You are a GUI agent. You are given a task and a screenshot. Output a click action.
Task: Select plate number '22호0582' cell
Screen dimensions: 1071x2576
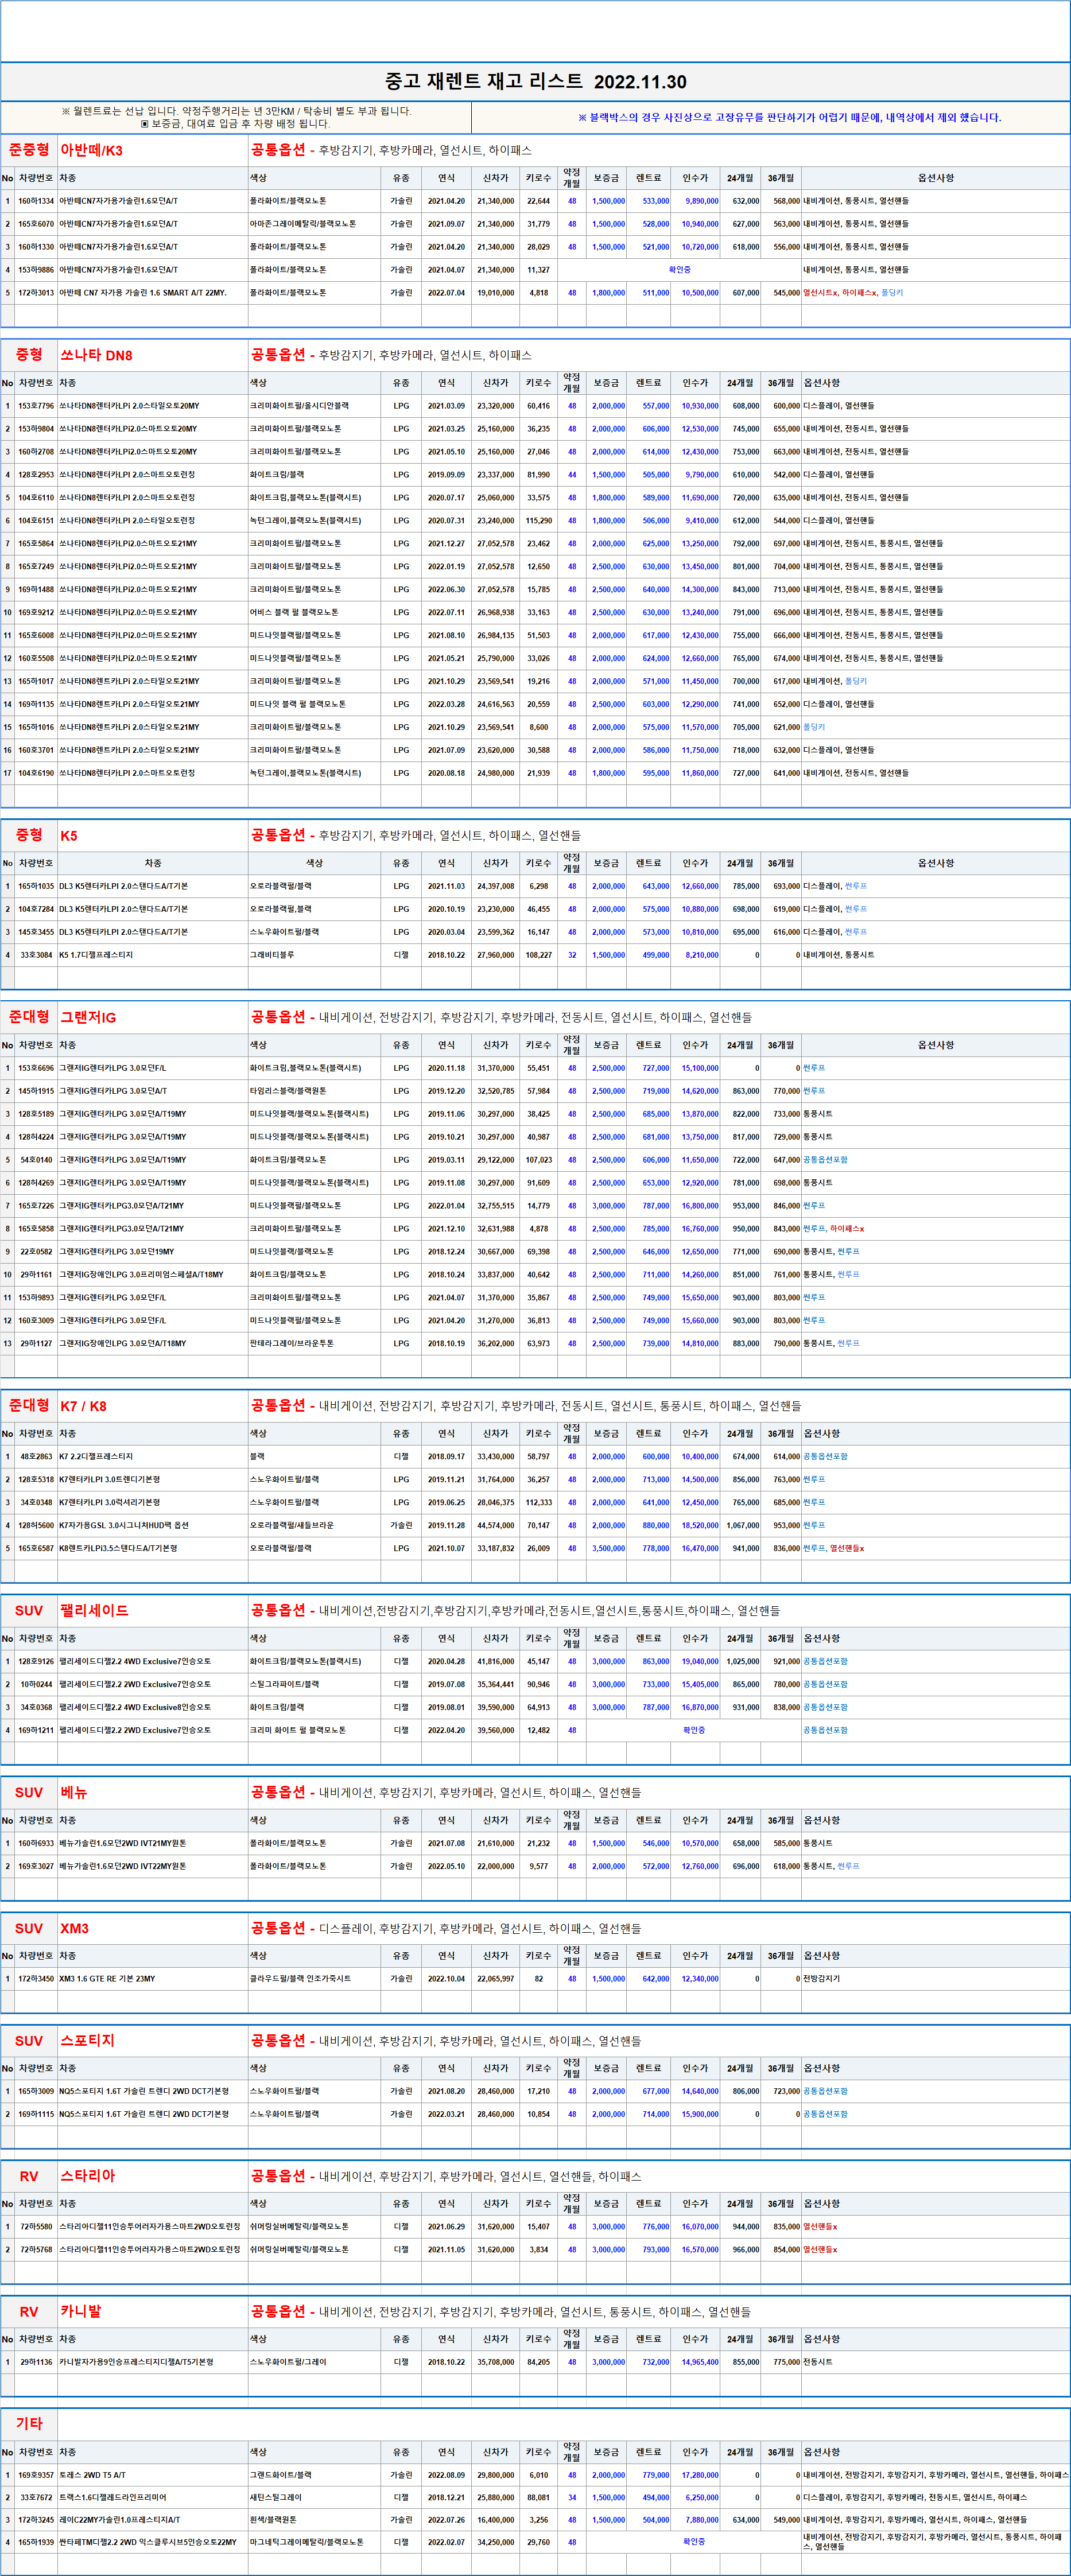pyautogui.click(x=36, y=1252)
